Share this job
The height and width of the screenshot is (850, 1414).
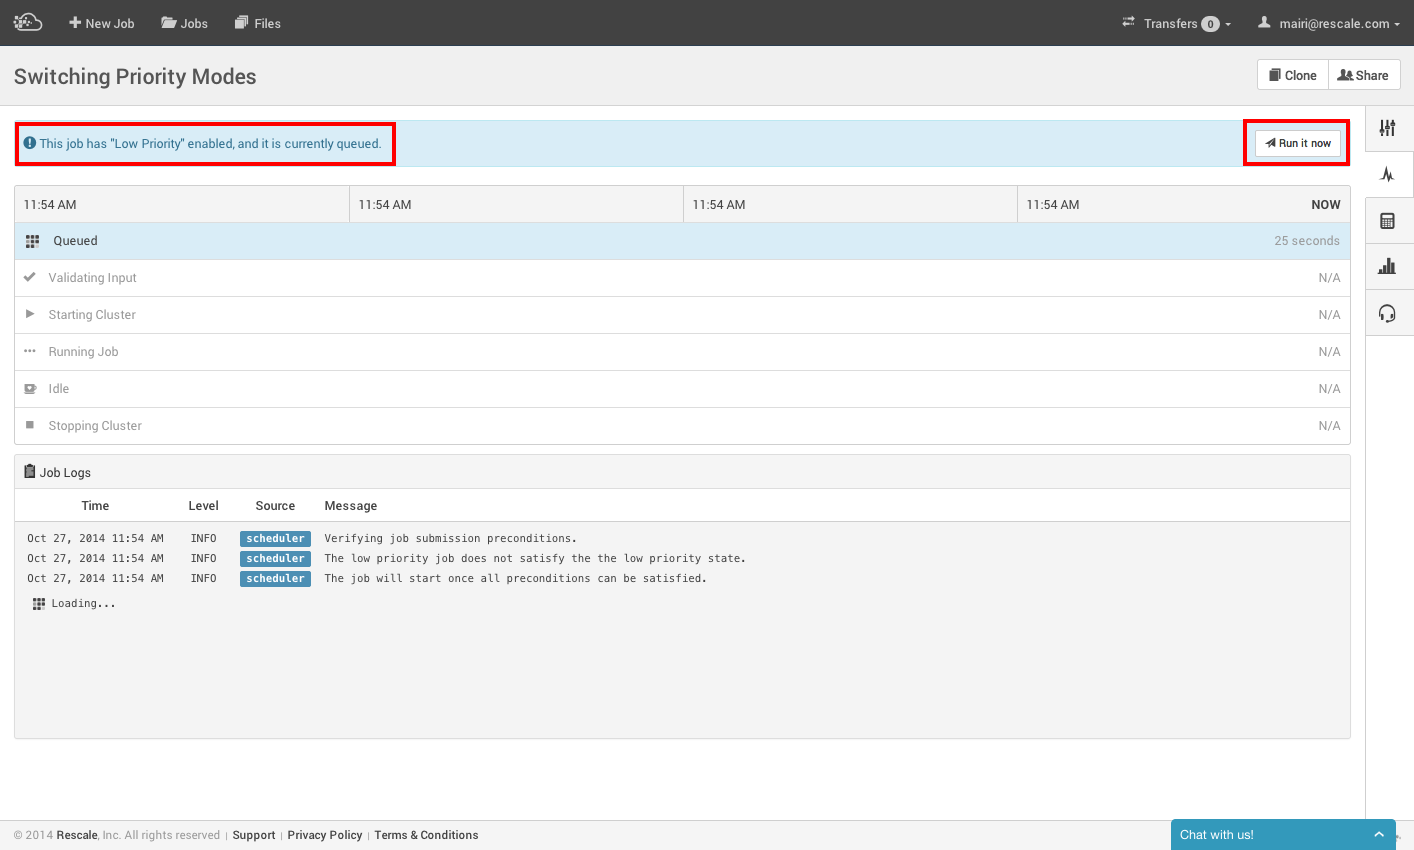[1364, 75]
